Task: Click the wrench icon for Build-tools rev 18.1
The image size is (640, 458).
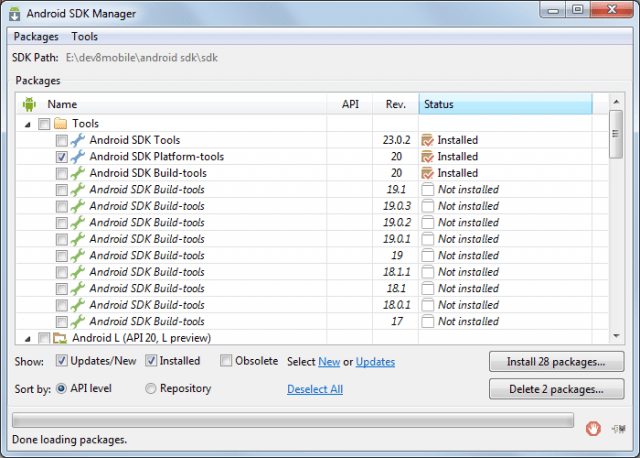Action: pyautogui.click(x=78, y=289)
